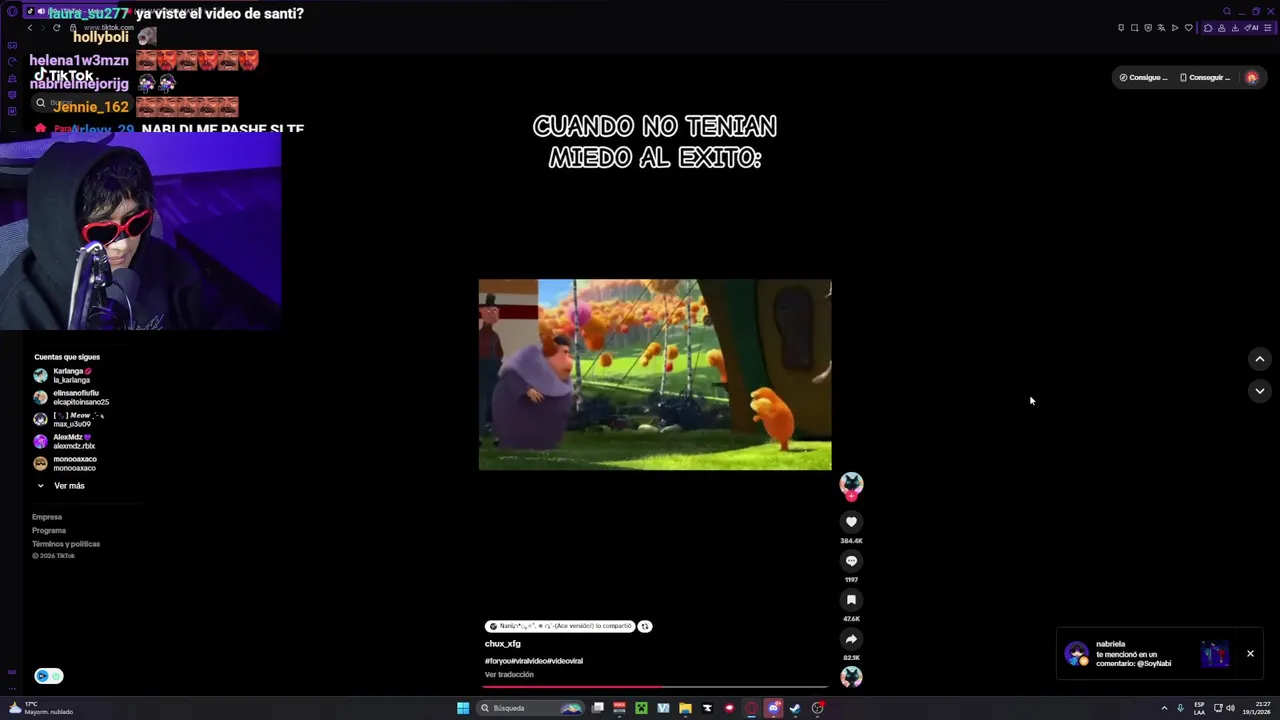1280x720 pixels.
Task: Click the microphone icon in system tray
Action: coord(1180,708)
